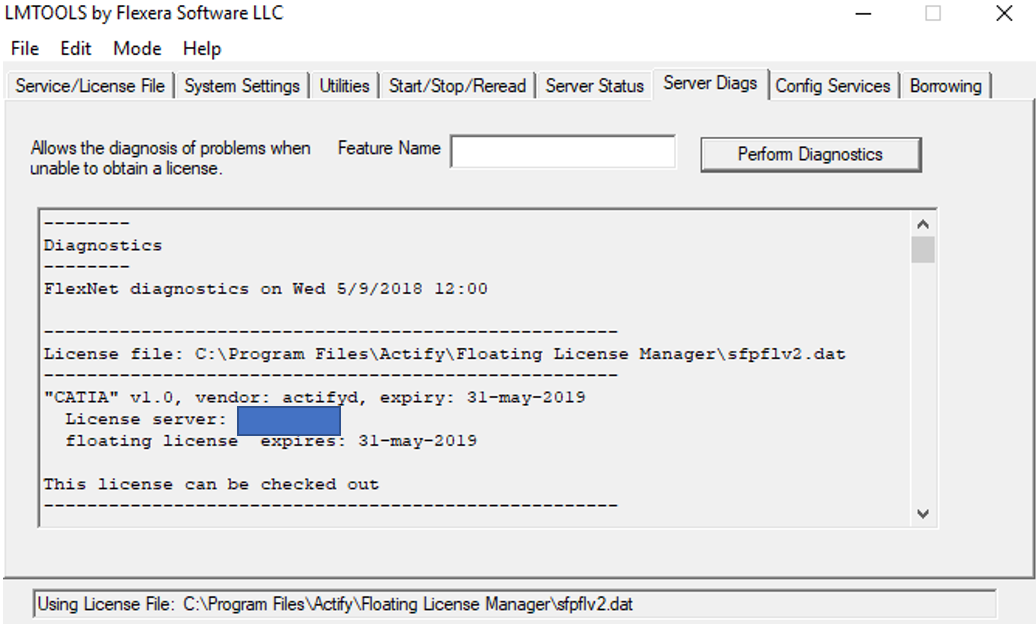Open the Start/Stop/Reread tab
1036x624 pixels.
tap(457, 86)
